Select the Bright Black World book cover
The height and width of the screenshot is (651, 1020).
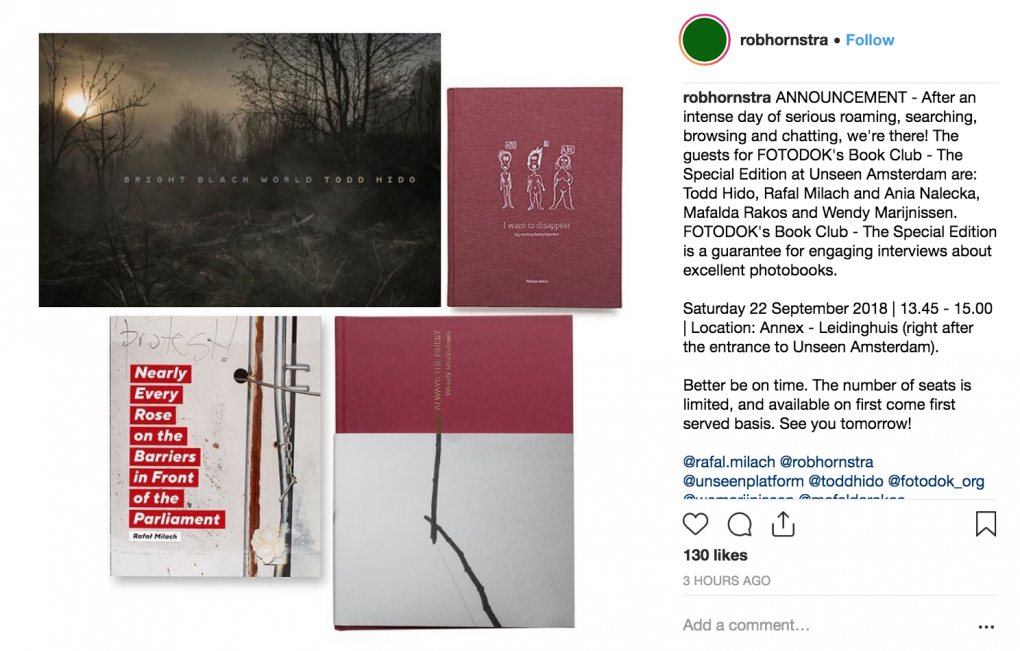[239, 170]
